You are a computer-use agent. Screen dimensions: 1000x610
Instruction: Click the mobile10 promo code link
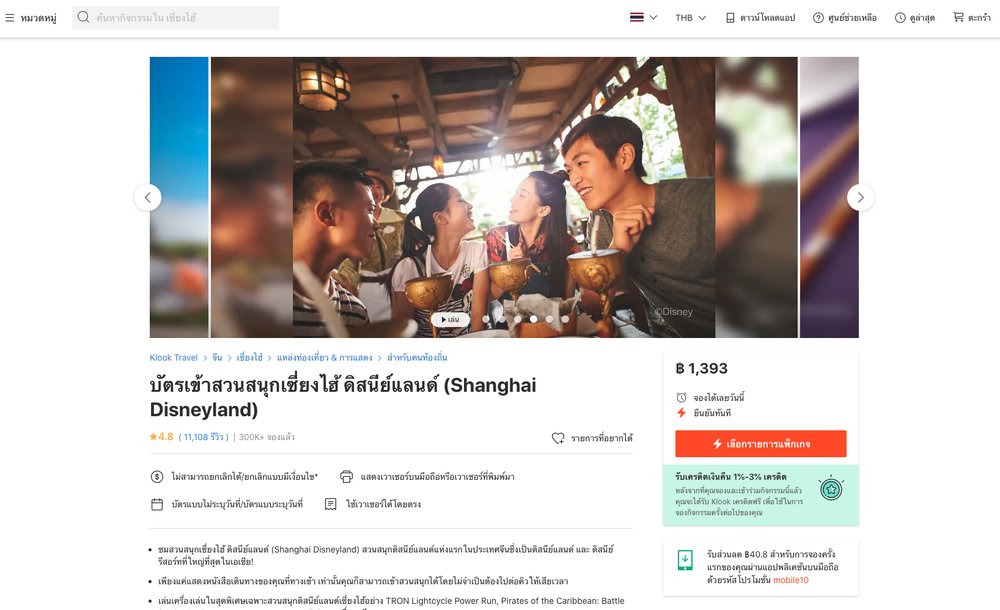[x=791, y=580]
